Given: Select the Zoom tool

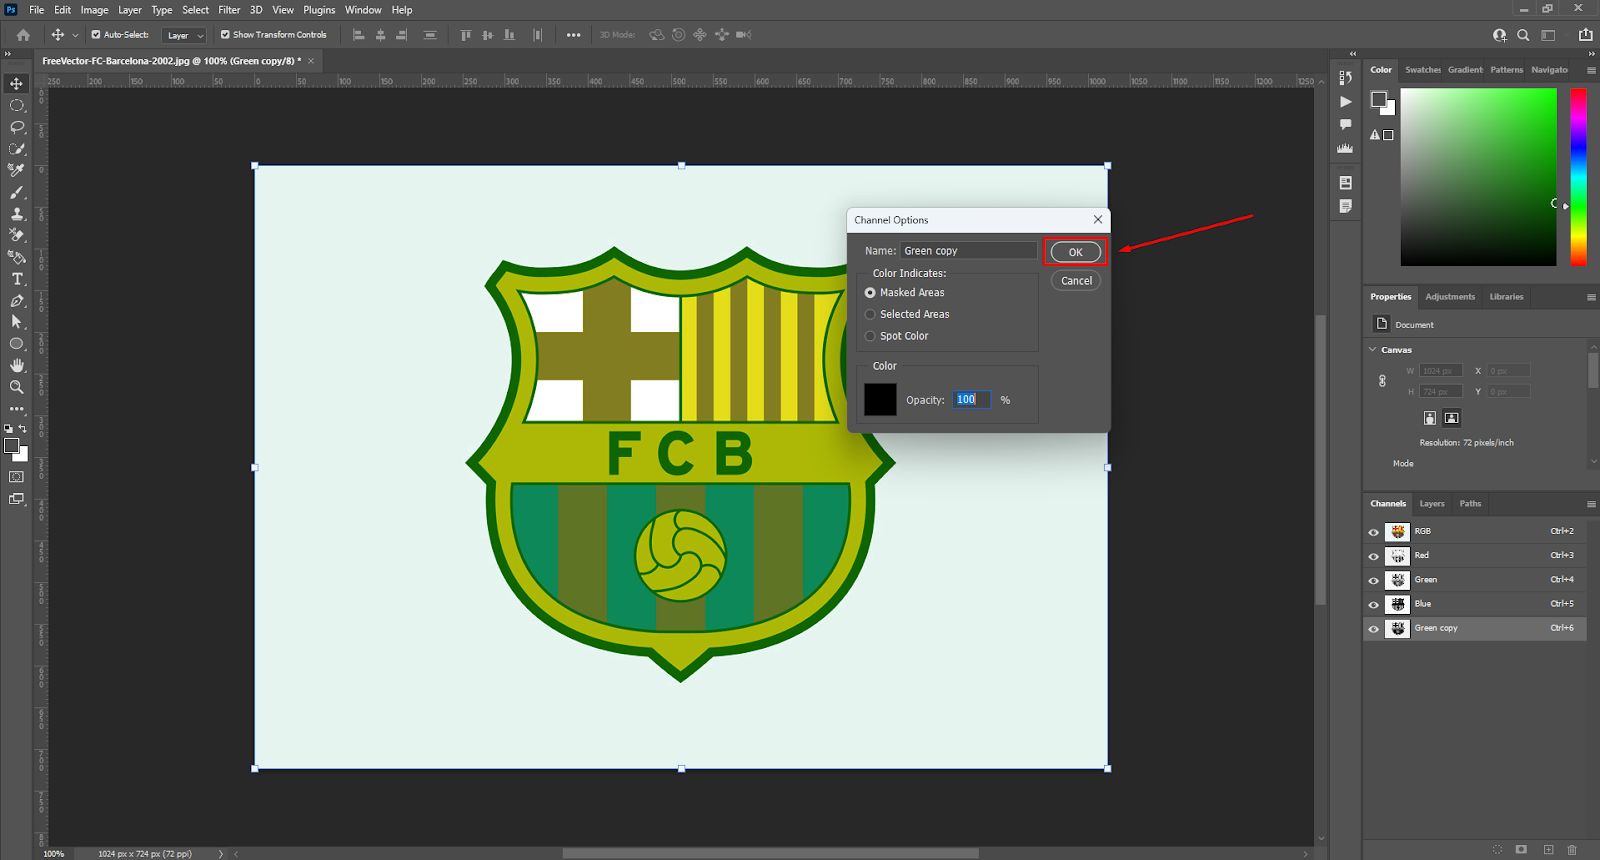Looking at the screenshot, I should (16, 387).
